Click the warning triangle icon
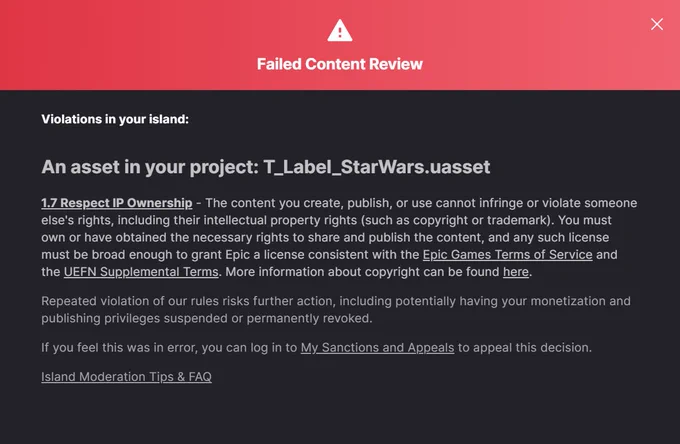 click(x=340, y=30)
